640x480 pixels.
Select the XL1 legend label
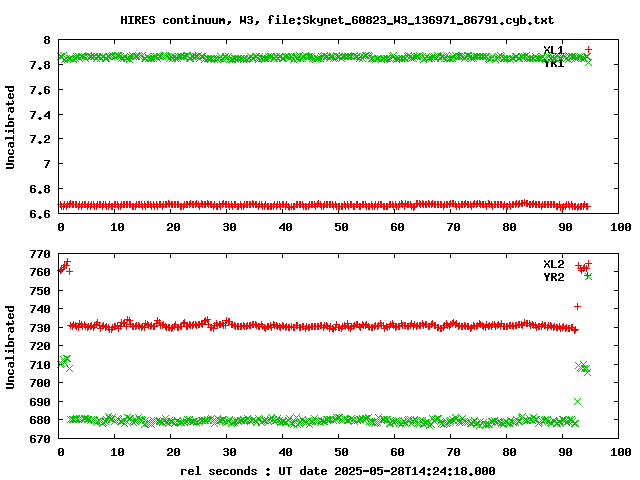point(553,50)
